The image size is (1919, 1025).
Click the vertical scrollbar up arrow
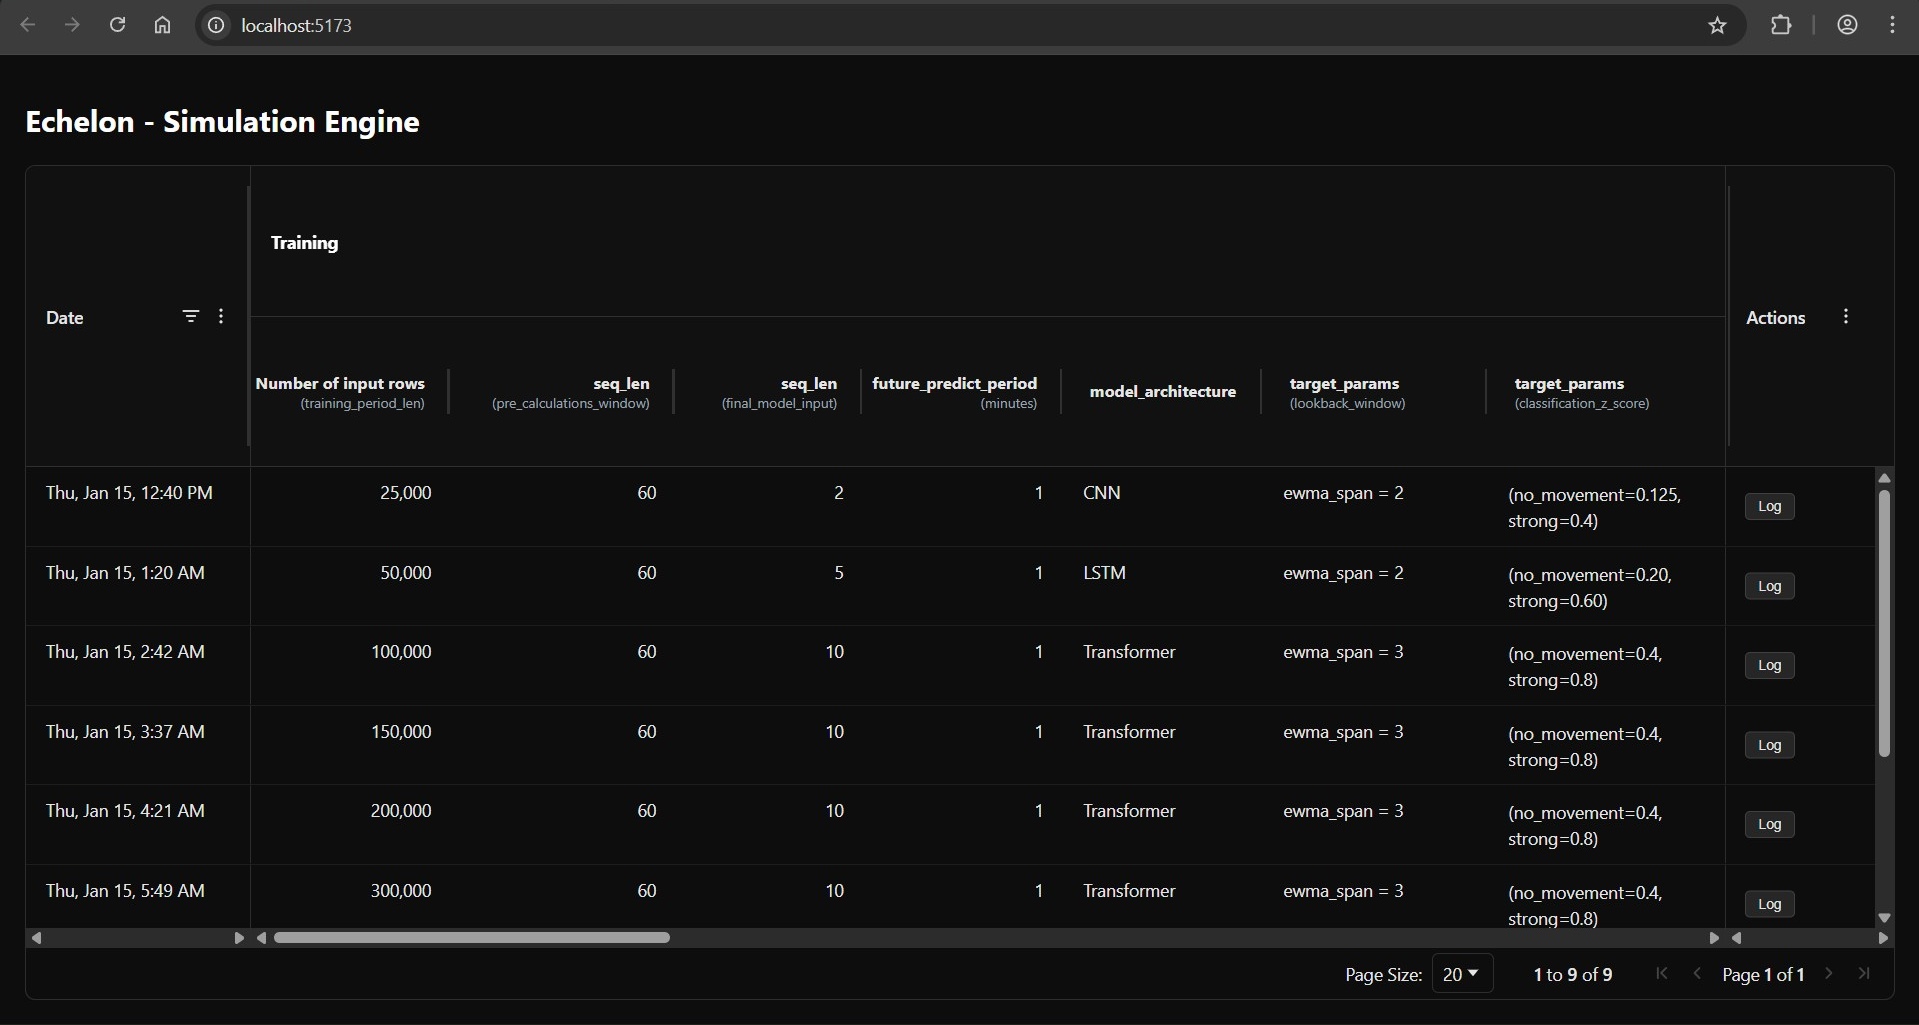[1884, 478]
